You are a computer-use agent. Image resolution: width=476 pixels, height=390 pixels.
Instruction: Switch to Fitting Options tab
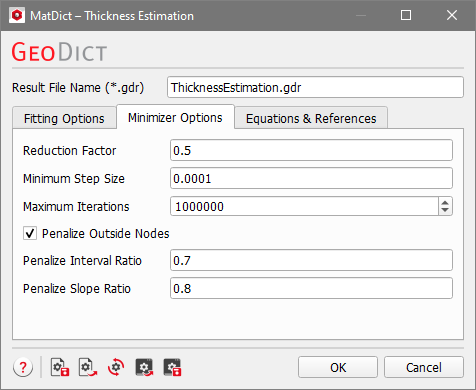(x=64, y=119)
